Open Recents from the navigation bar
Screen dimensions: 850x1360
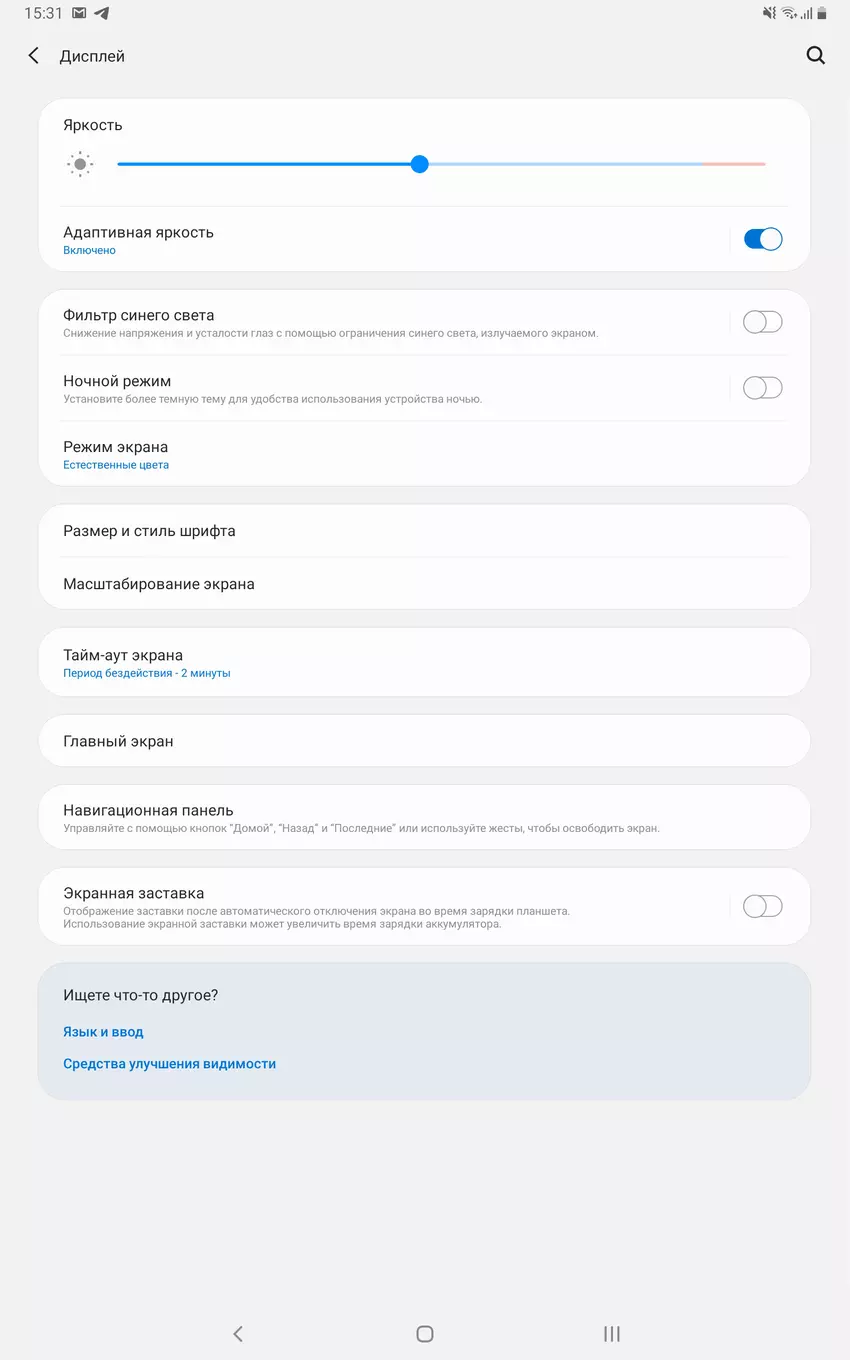click(x=612, y=1333)
